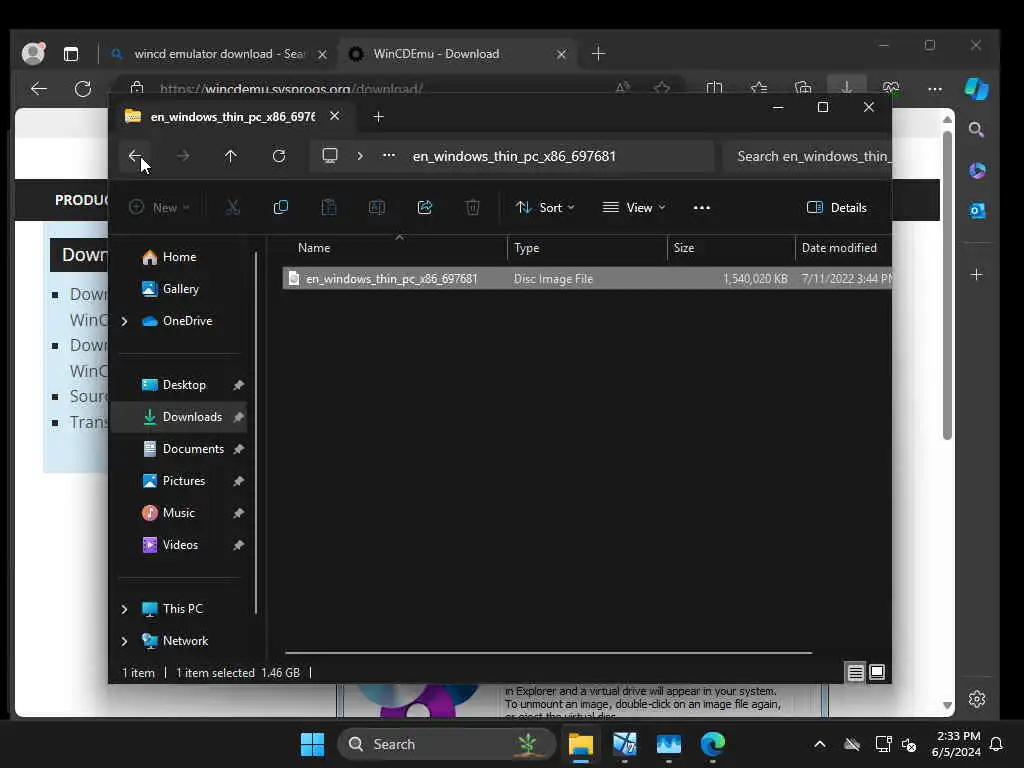Open the Music quick access folder
The image size is (1024, 768).
pos(178,513)
